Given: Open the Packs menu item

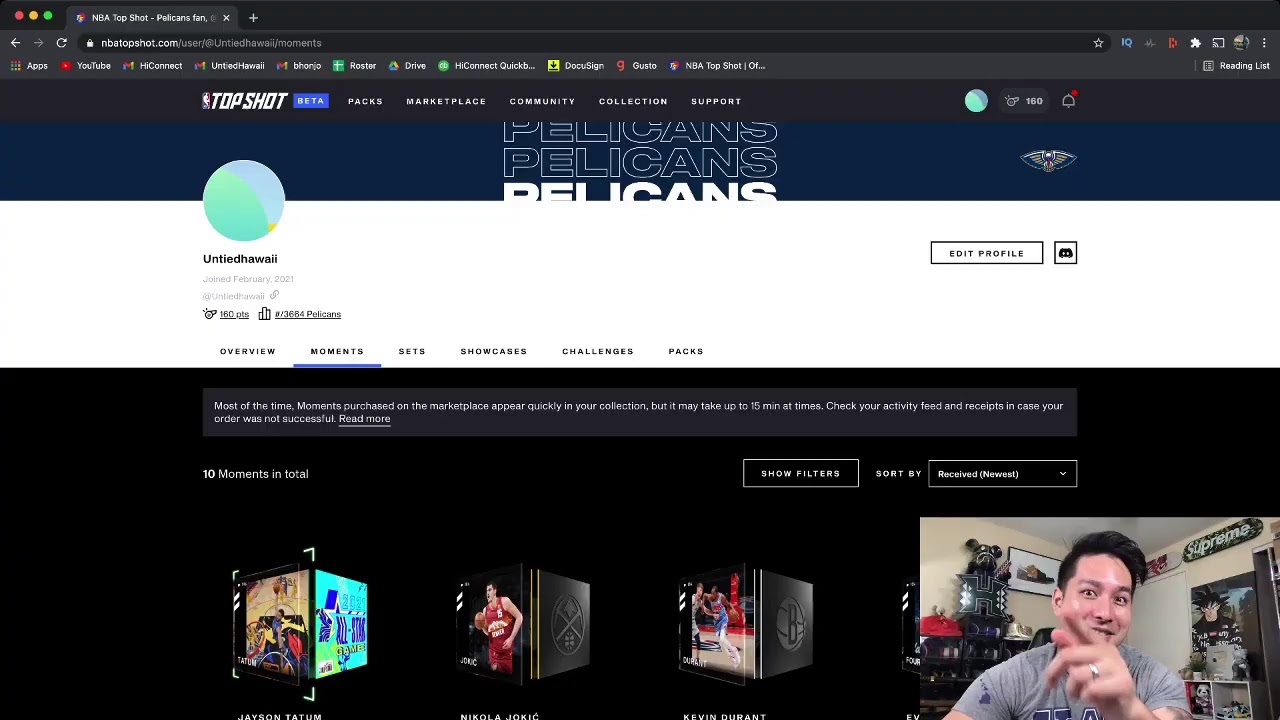Looking at the screenshot, I should pyautogui.click(x=365, y=101).
